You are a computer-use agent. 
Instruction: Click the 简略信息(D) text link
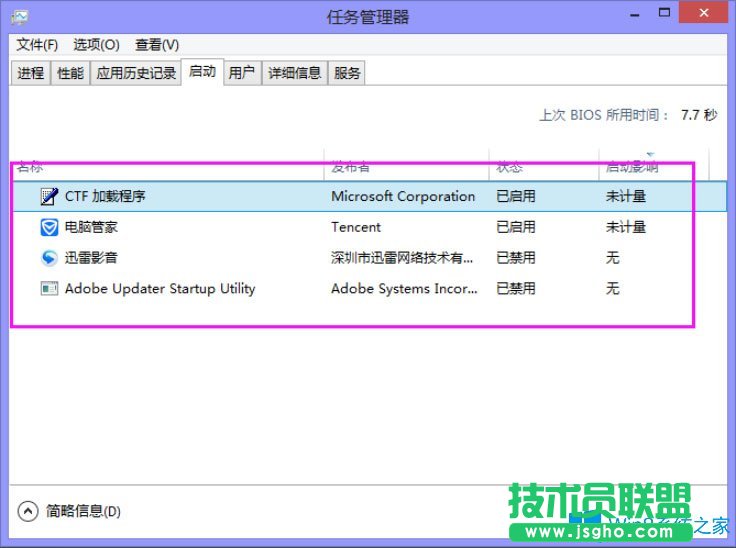(x=84, y=511)
